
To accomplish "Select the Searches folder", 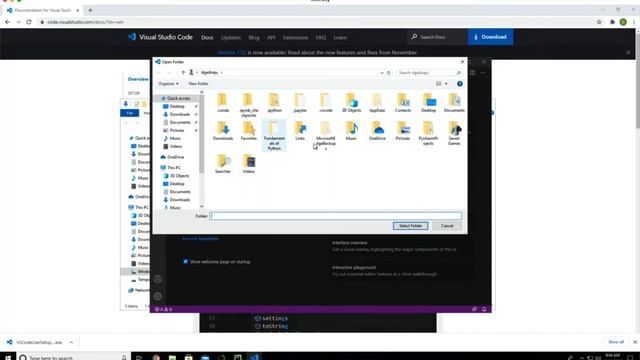I will tap(223, 164).
